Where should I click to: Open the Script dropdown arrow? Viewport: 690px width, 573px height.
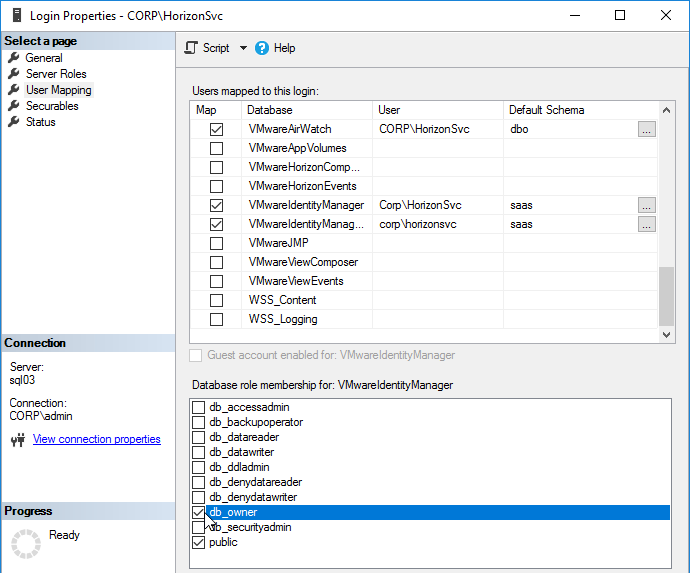[x=243, y=48]
